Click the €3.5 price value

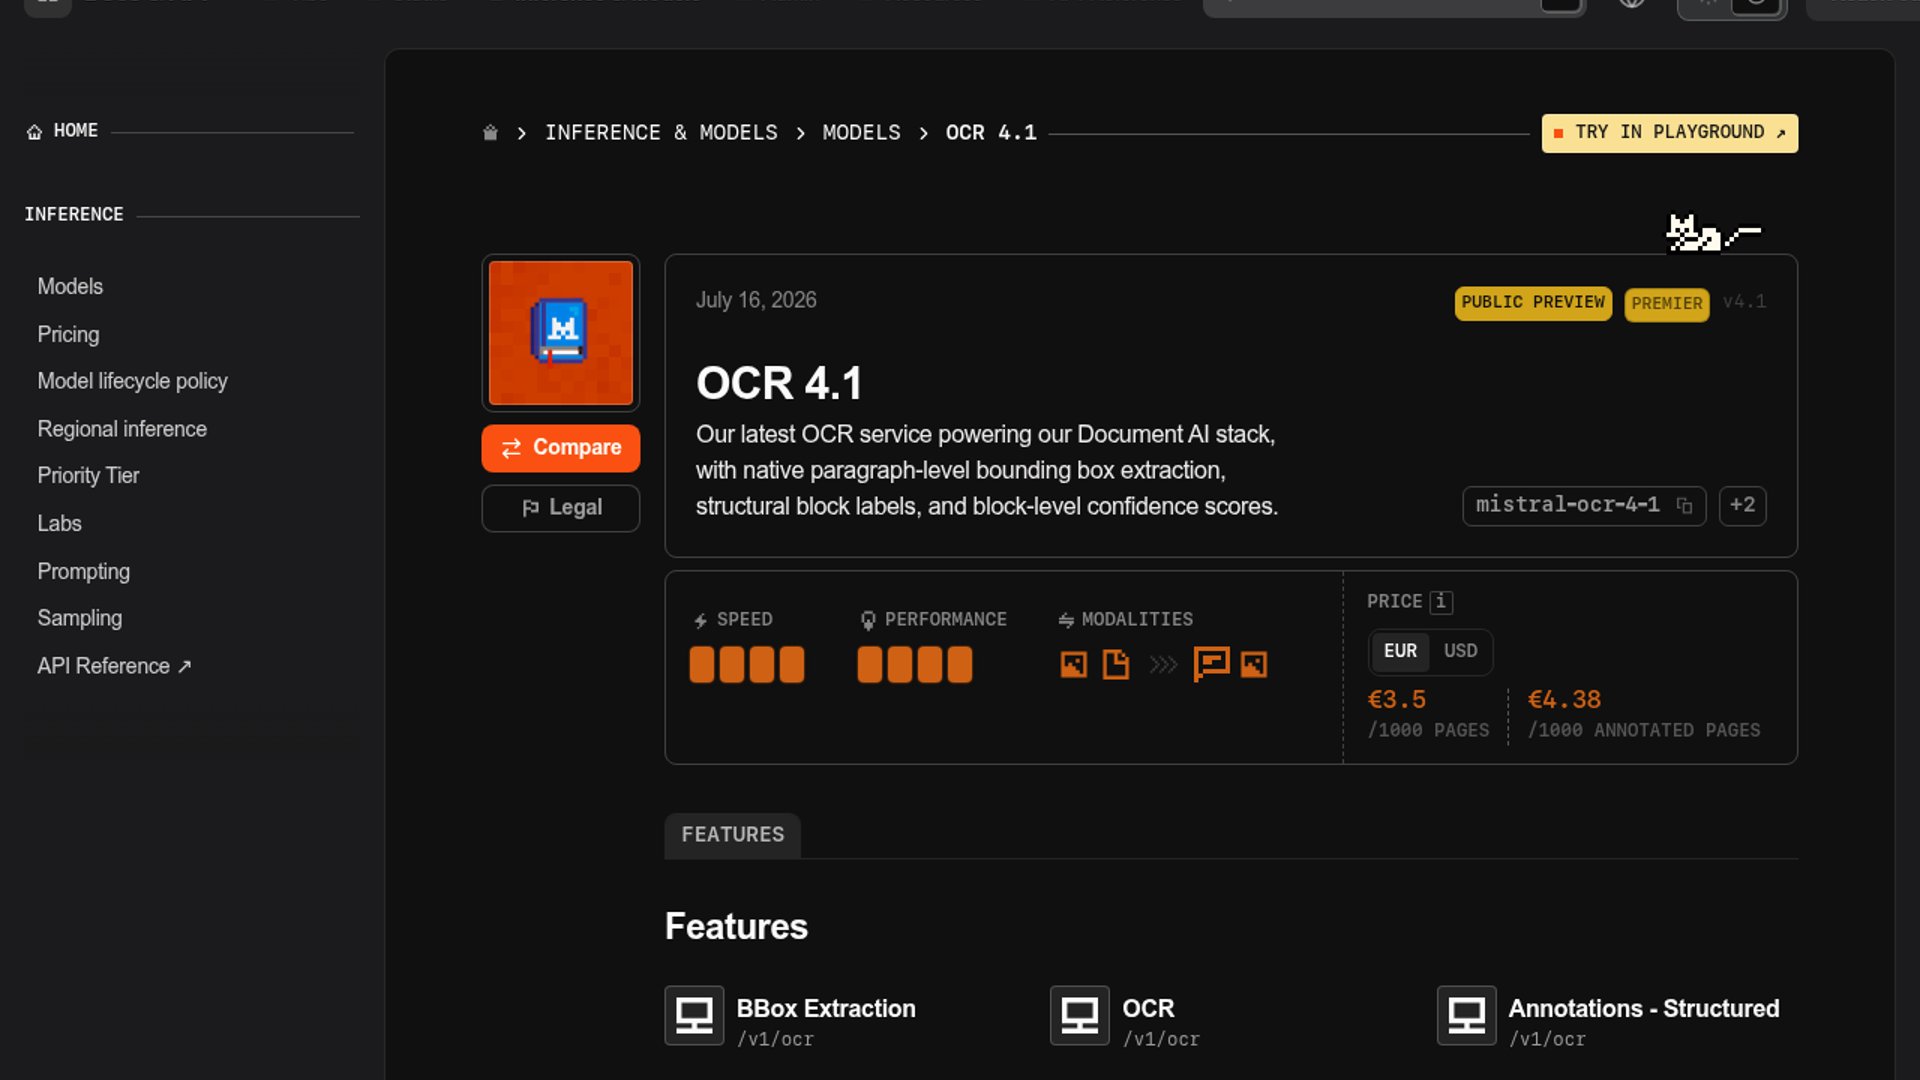1396,700
